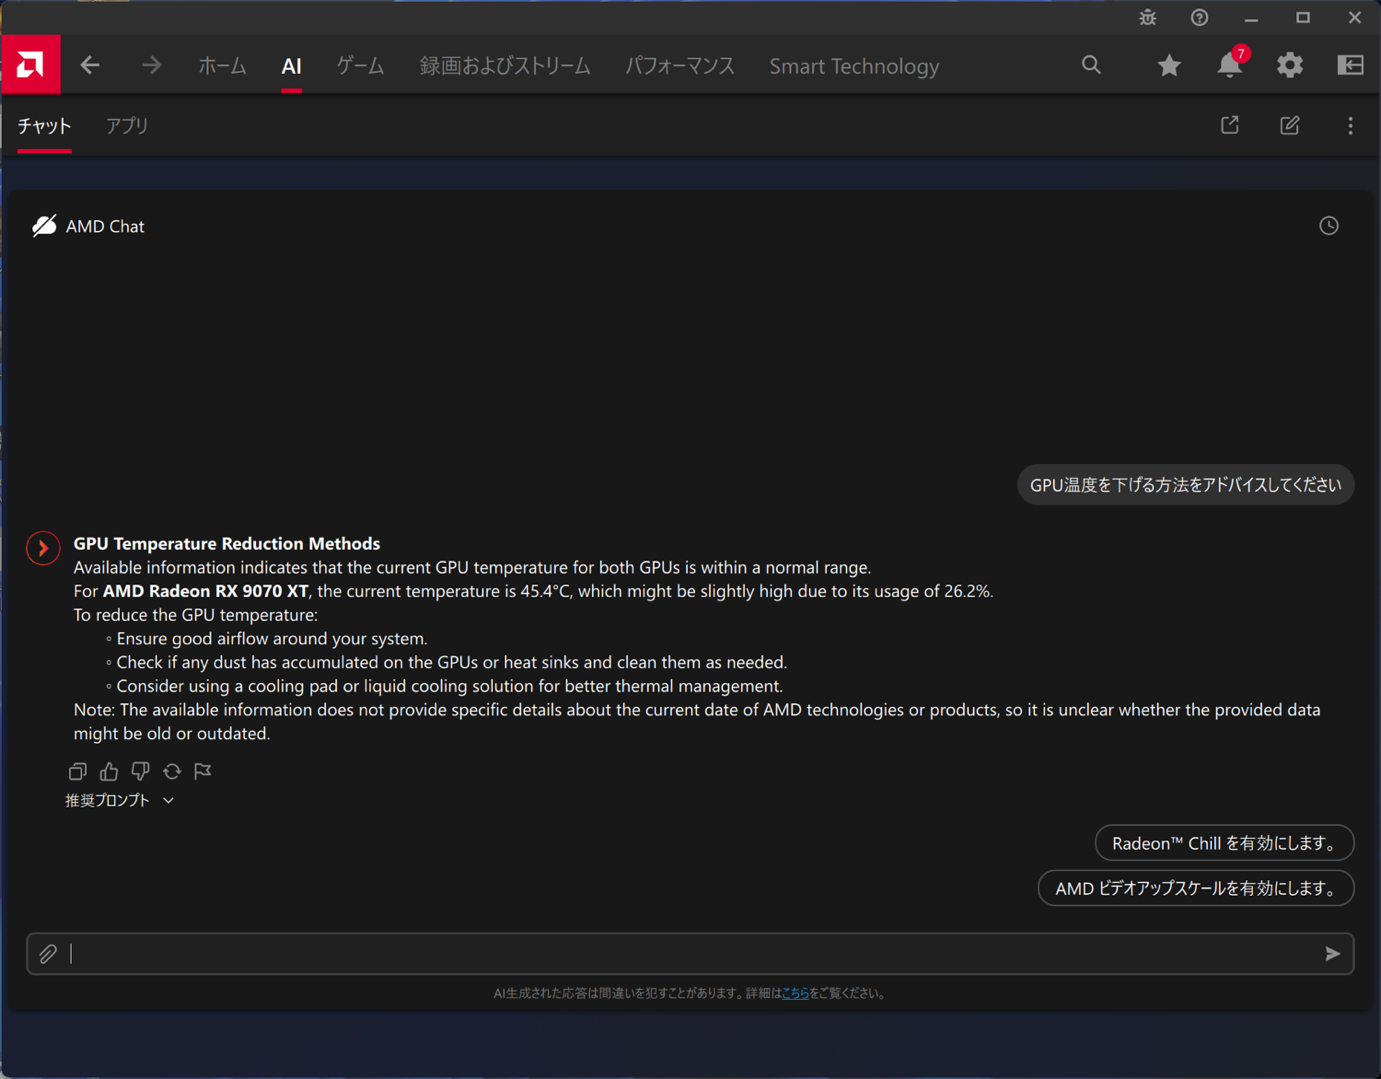Image resolution: width=1381 pixels, height=1079 pixels.
Task: Open the Smart Technology tab
Action: click(x=854, y=66)
